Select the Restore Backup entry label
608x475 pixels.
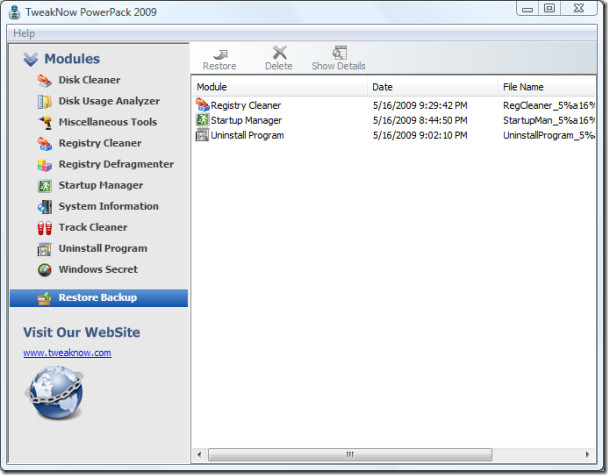(x=98, y=298)
